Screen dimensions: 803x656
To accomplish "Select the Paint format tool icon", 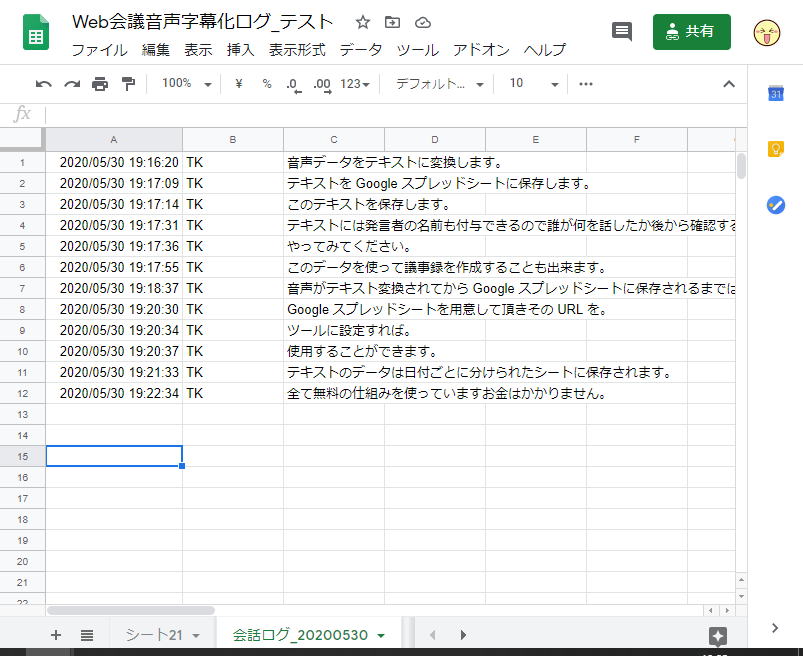I will (x=128, y=84).
